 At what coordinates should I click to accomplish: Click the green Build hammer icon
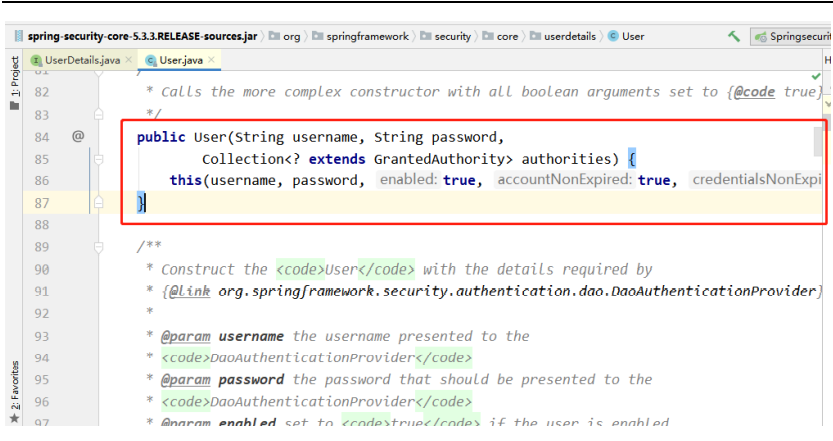pos(735,36)
